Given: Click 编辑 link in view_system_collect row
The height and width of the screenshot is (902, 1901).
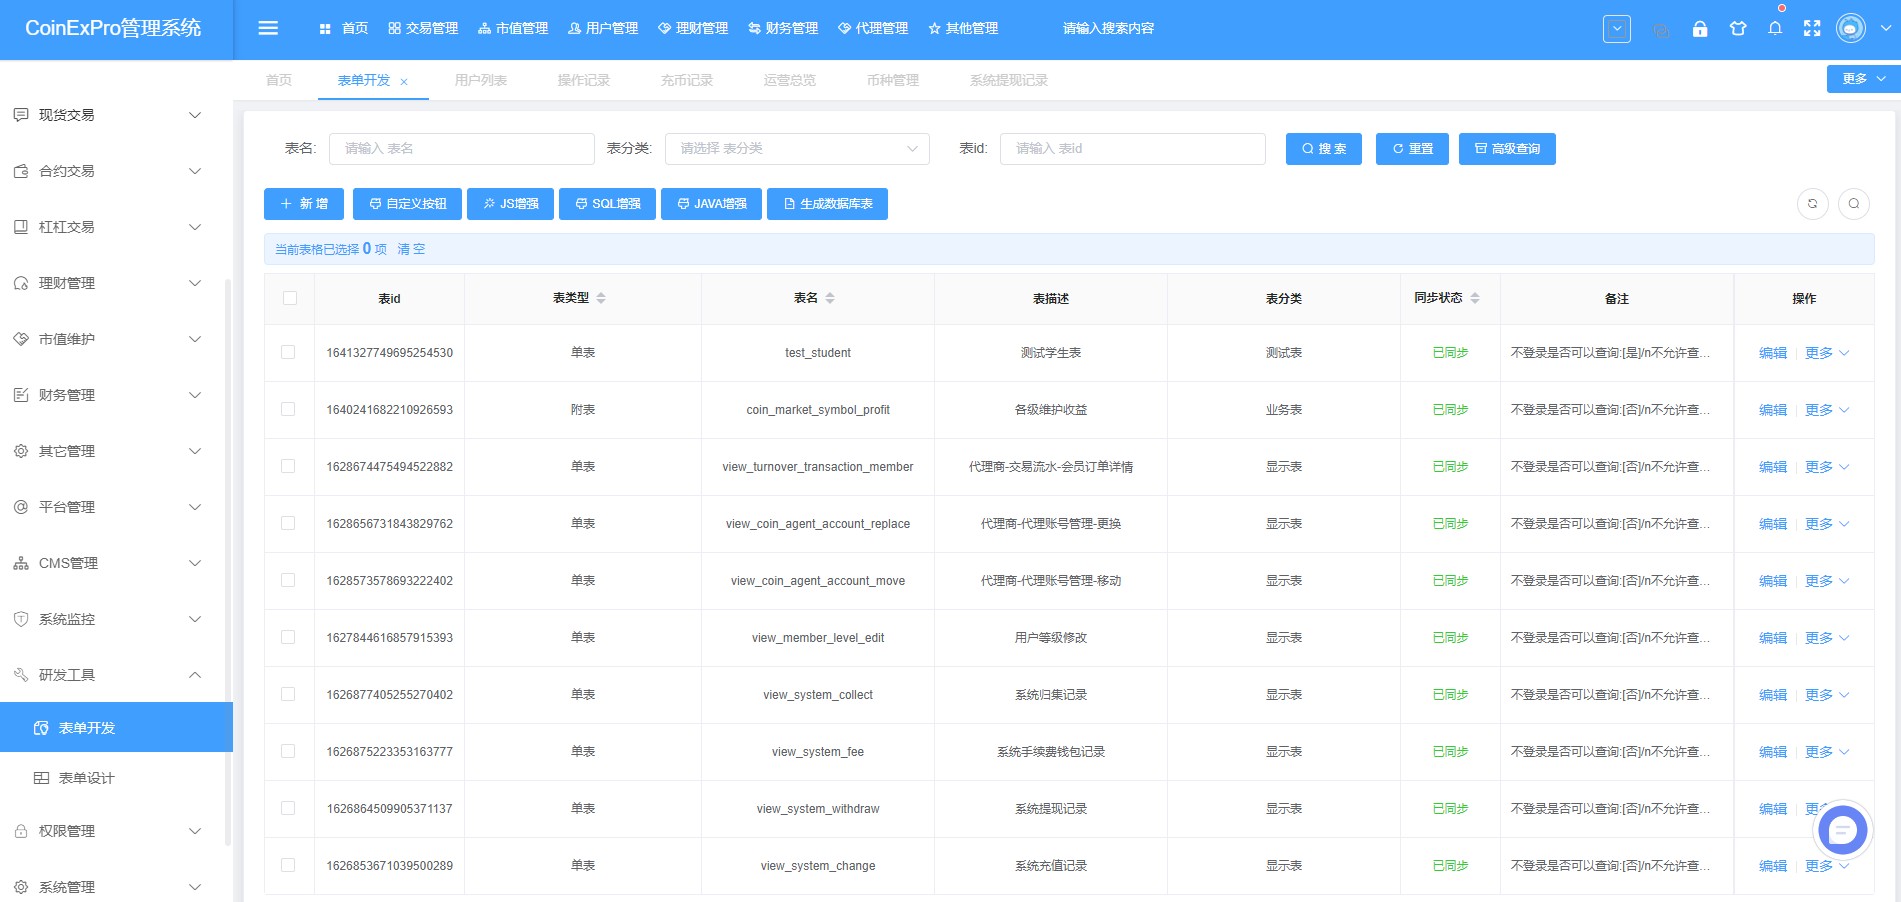Looking at the screenshot, I should point(1773,695).
